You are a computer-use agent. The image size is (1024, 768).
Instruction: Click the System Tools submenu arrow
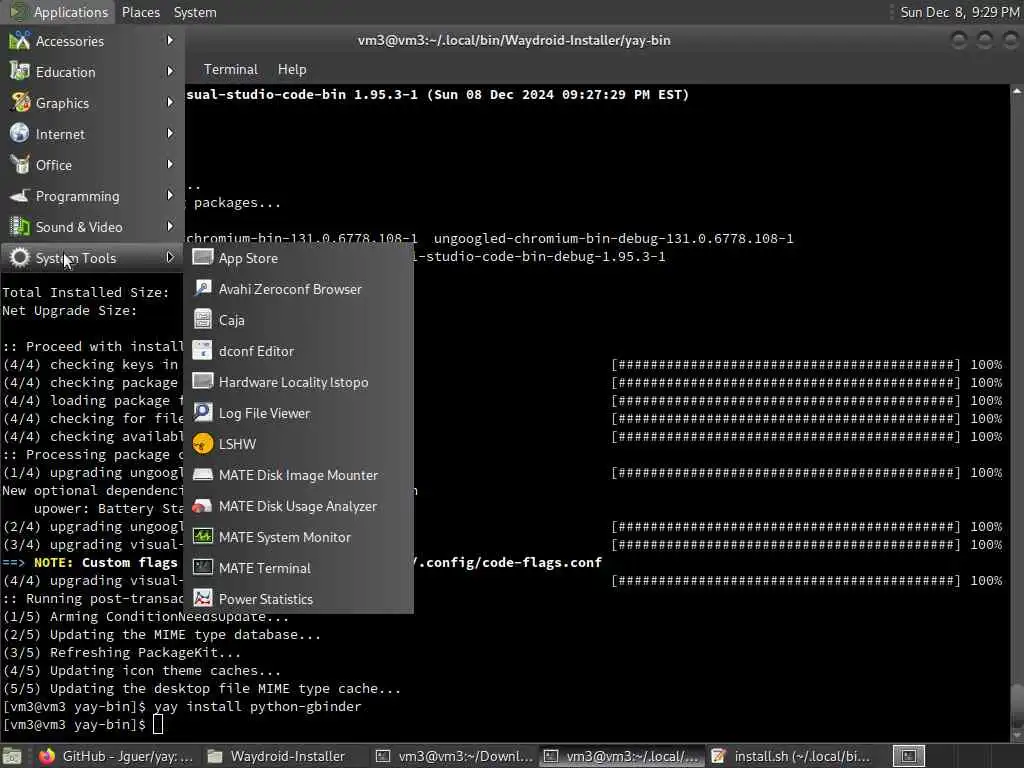(170, 257)
